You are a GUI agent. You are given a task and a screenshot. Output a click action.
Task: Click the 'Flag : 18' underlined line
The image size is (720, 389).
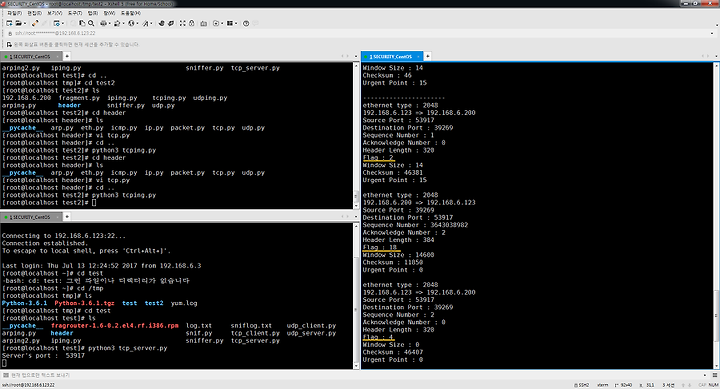tap(380, 247)
